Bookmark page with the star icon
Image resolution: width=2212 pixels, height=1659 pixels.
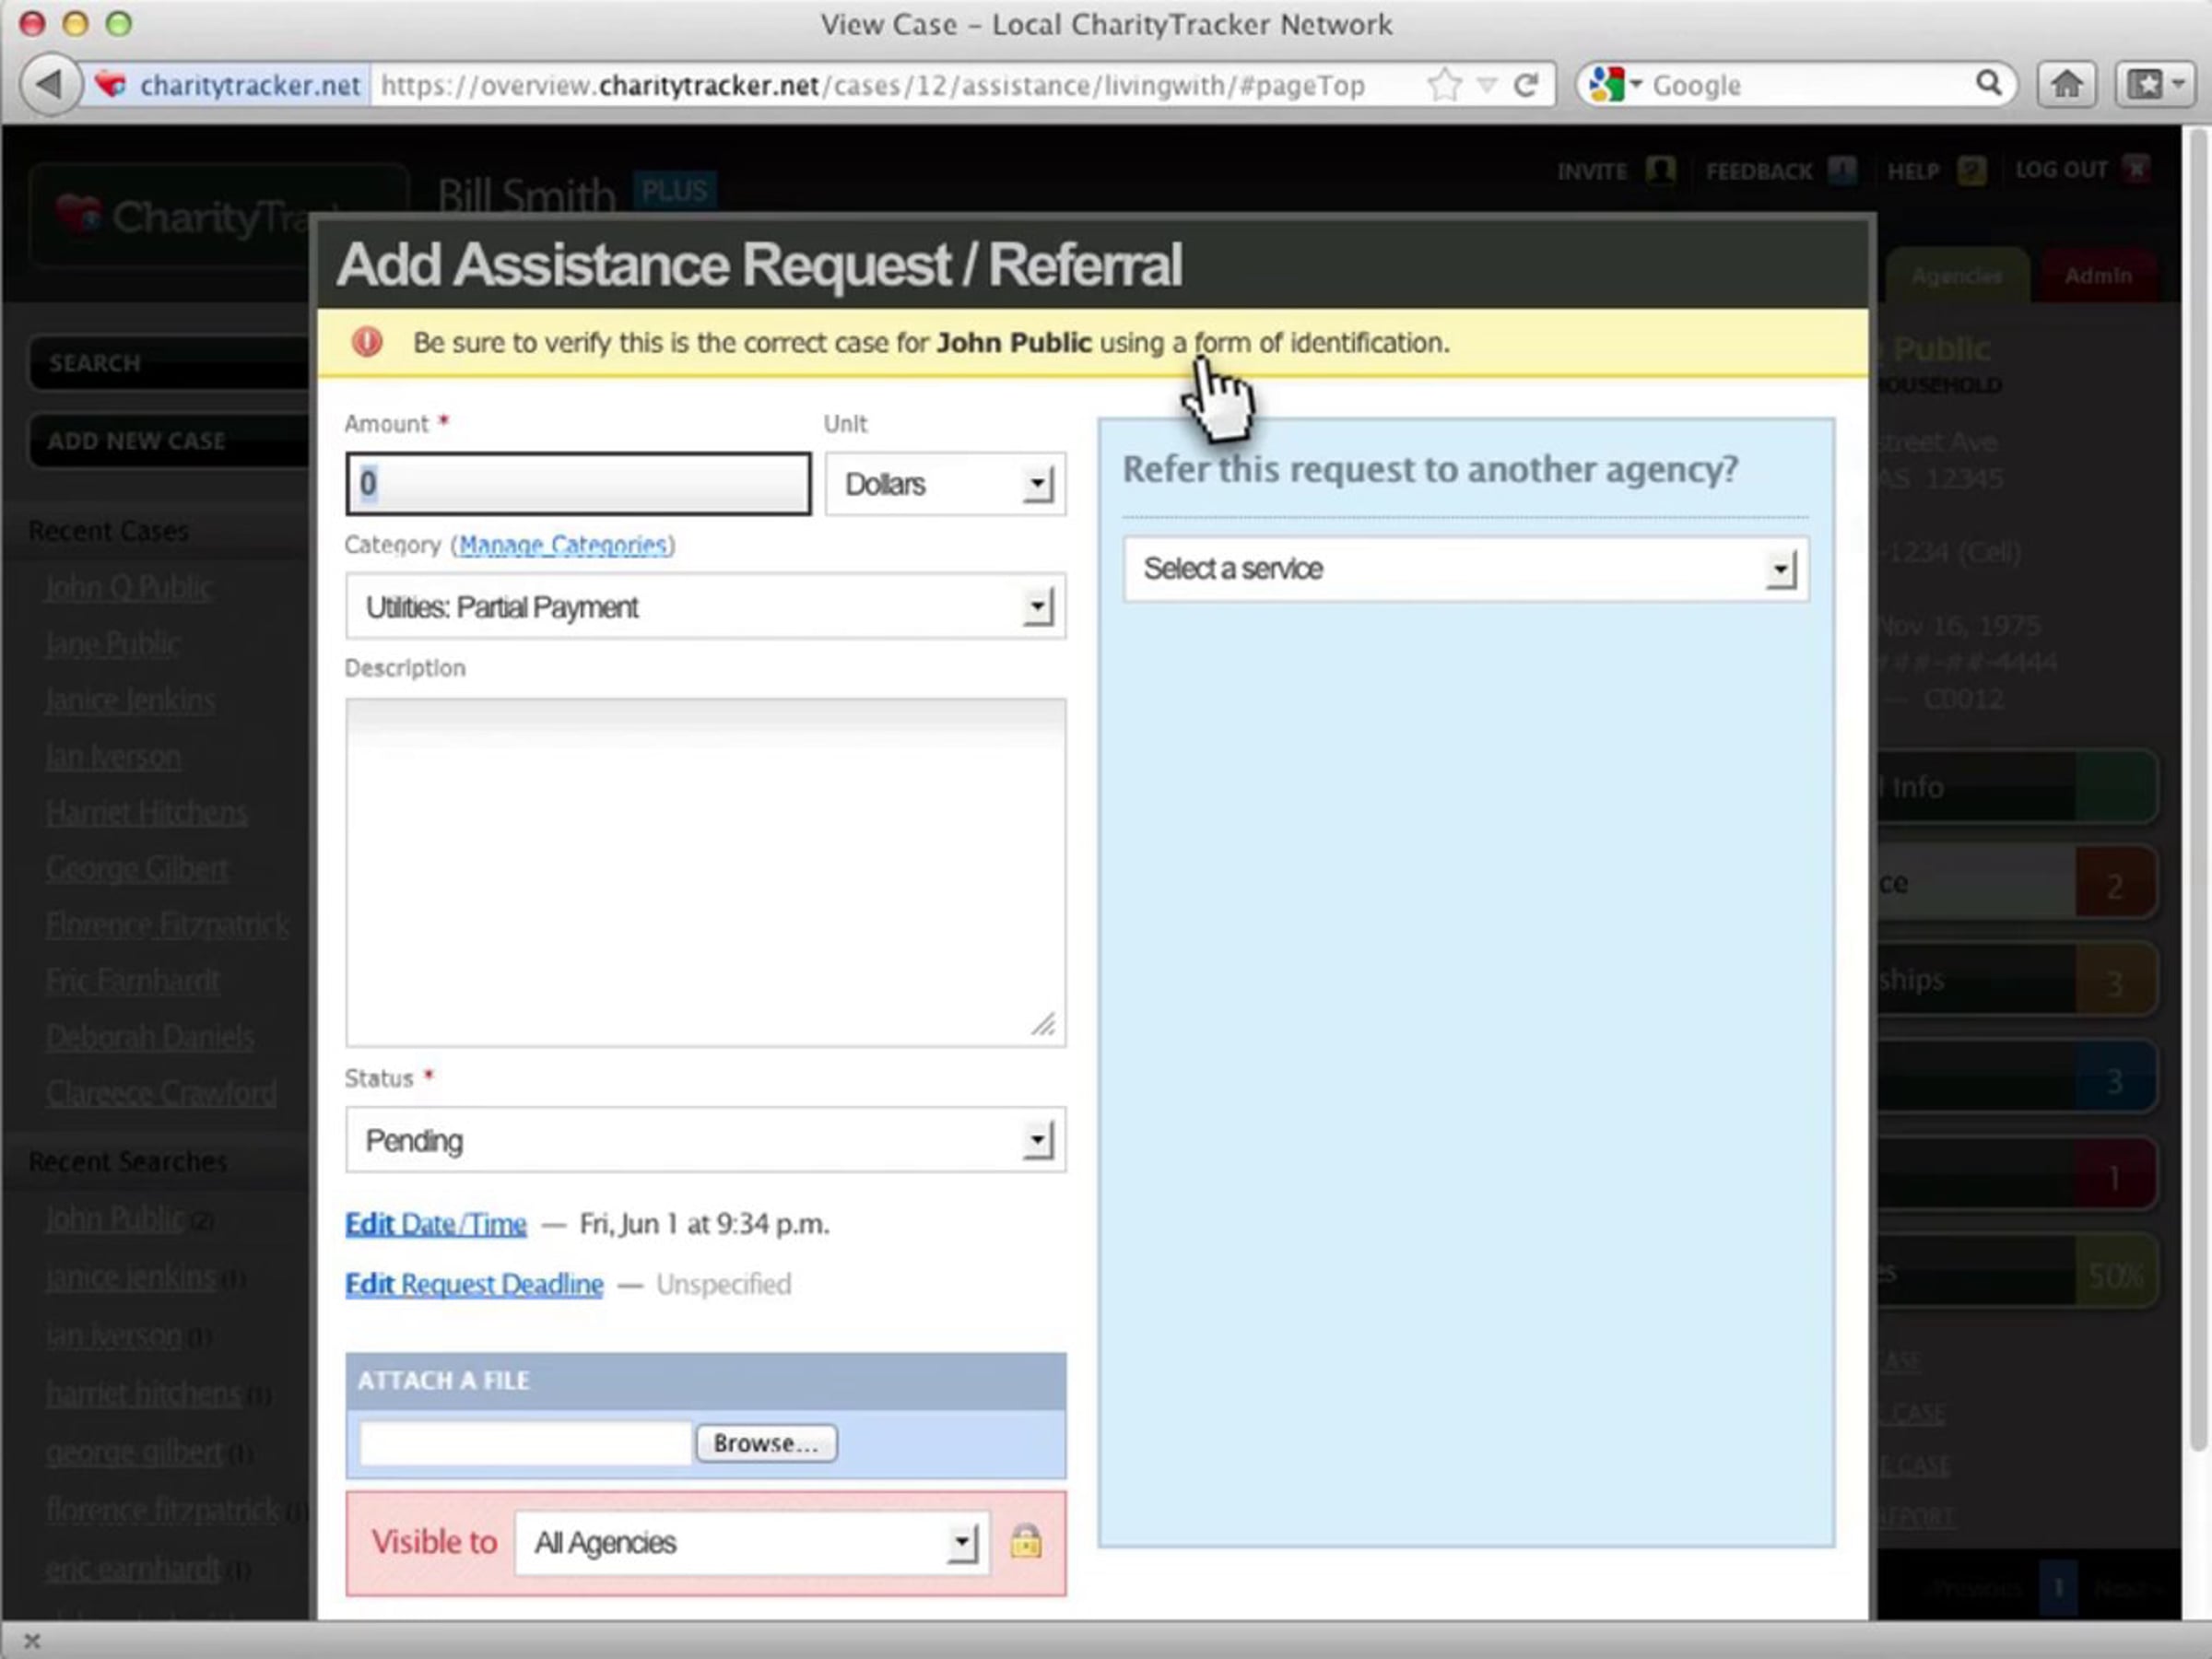click(1443, 85)
